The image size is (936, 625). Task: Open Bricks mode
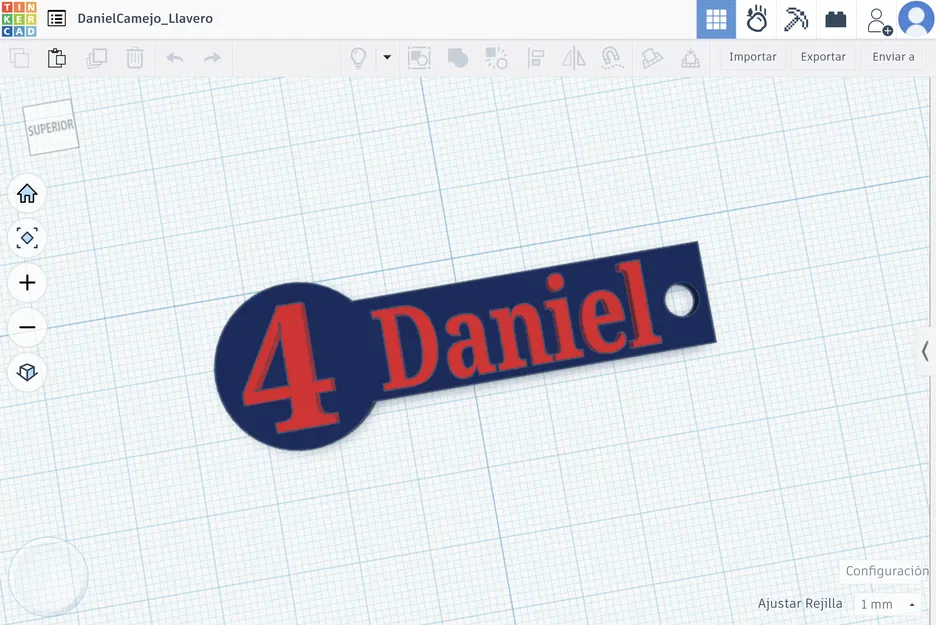coord(835,20)
